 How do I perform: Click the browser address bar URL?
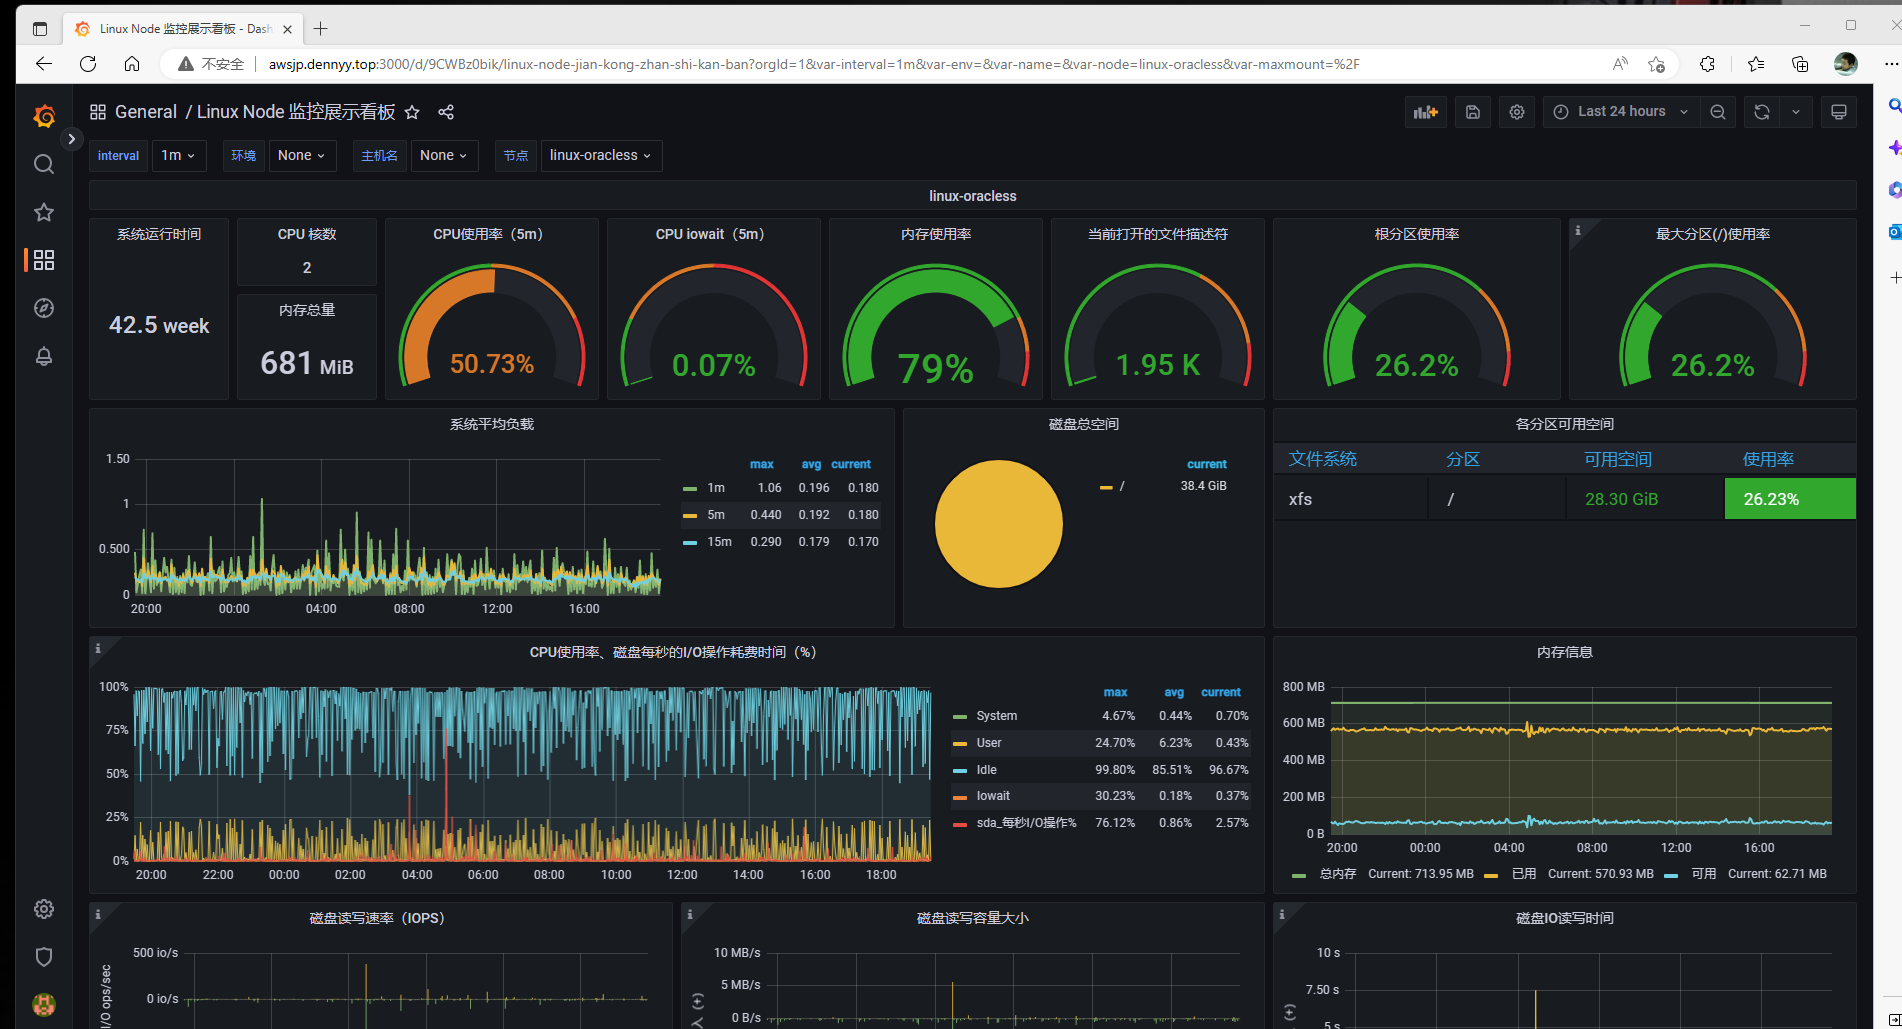coord(814,64)
